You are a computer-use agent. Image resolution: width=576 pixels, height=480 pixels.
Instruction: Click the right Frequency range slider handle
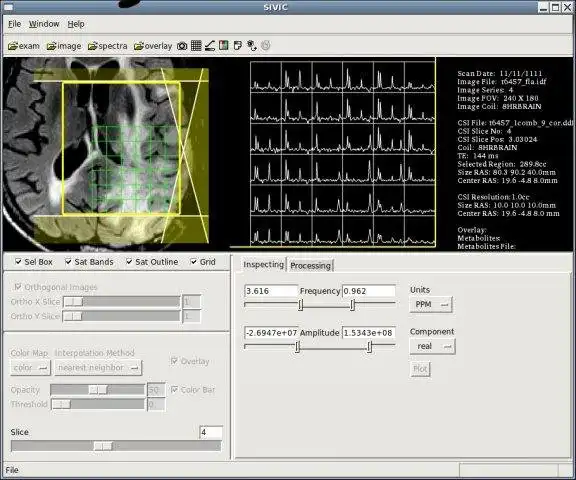[352, 305]
